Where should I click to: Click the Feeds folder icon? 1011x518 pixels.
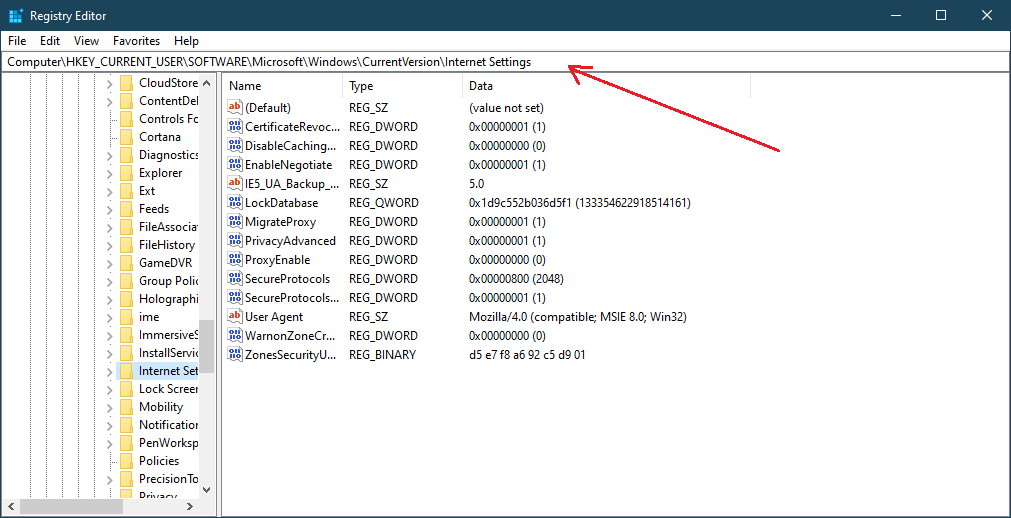[126, 209]
